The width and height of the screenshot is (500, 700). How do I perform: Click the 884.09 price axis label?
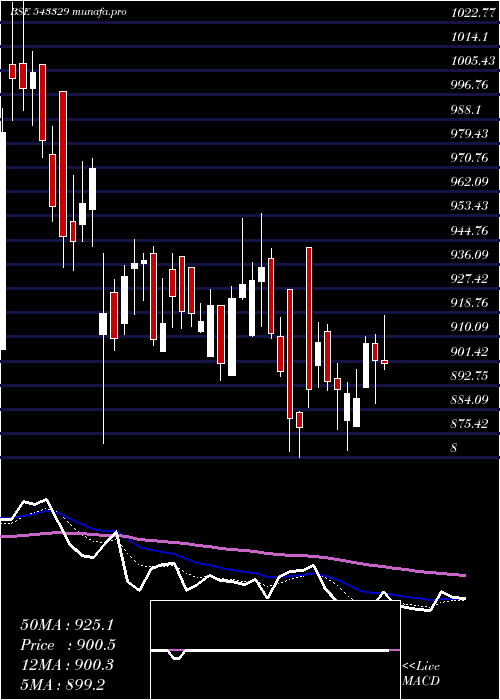pyautogui.click(x=470, y=400)
